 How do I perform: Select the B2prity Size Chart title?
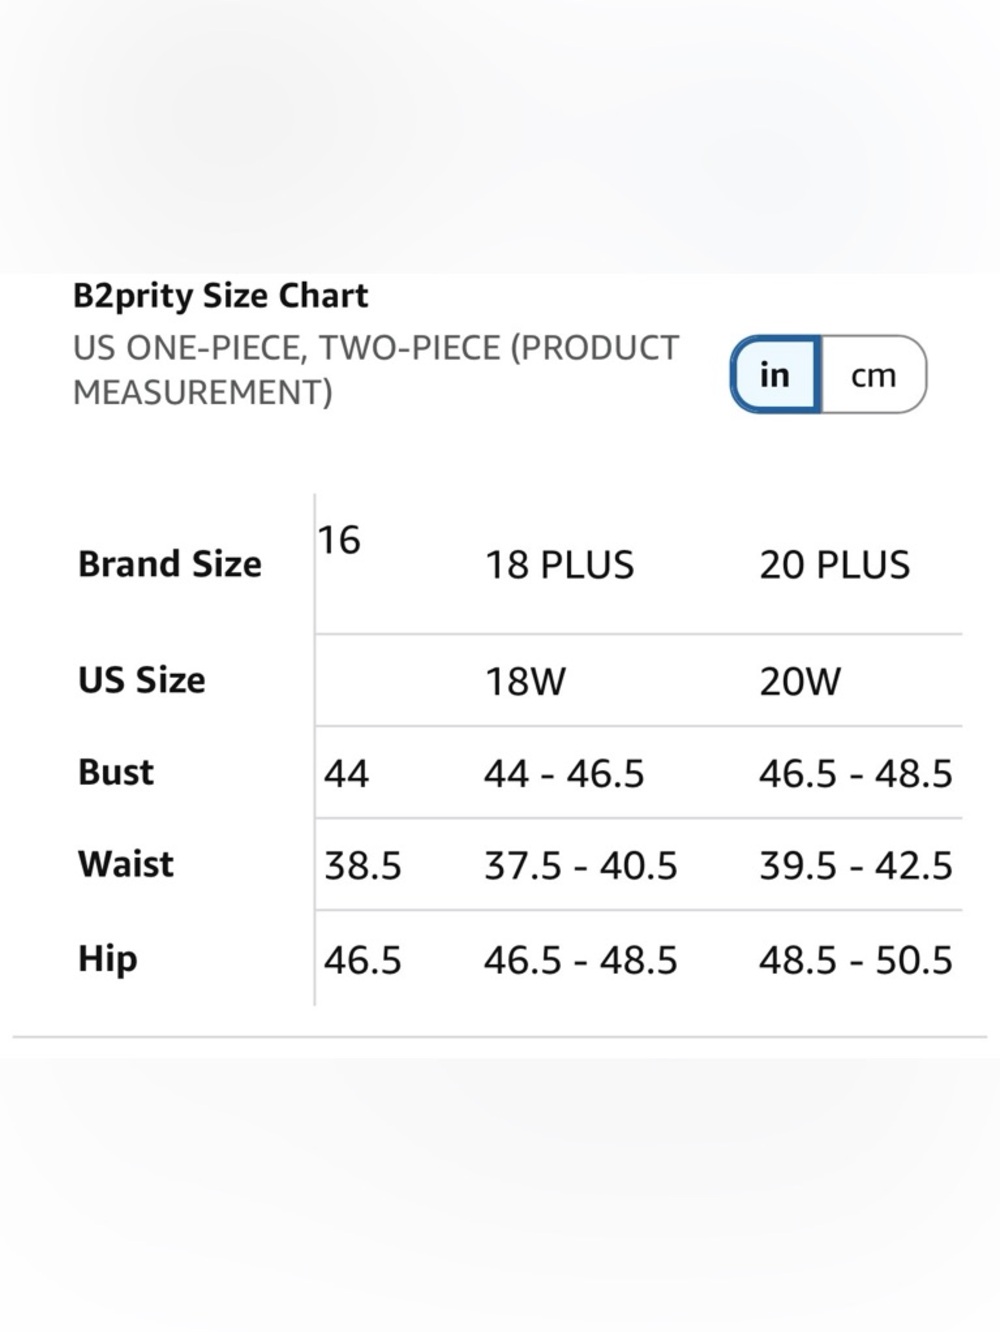pyautogui.click(x=221, y=296)
